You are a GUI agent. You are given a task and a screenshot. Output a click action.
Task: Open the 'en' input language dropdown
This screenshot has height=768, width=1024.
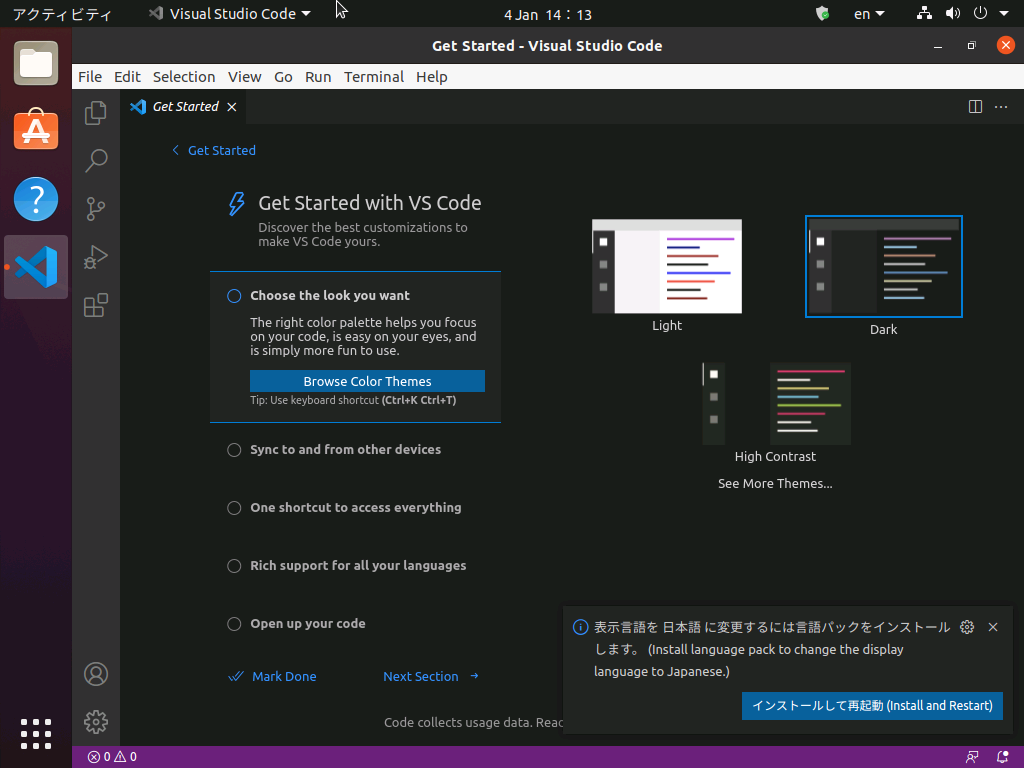tap(869, 14)
